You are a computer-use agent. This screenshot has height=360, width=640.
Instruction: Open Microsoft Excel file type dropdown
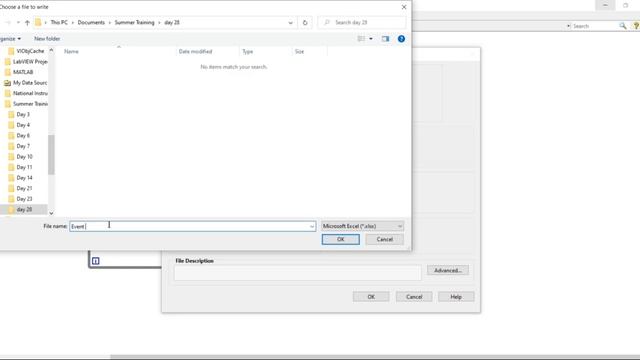point(362,226)
